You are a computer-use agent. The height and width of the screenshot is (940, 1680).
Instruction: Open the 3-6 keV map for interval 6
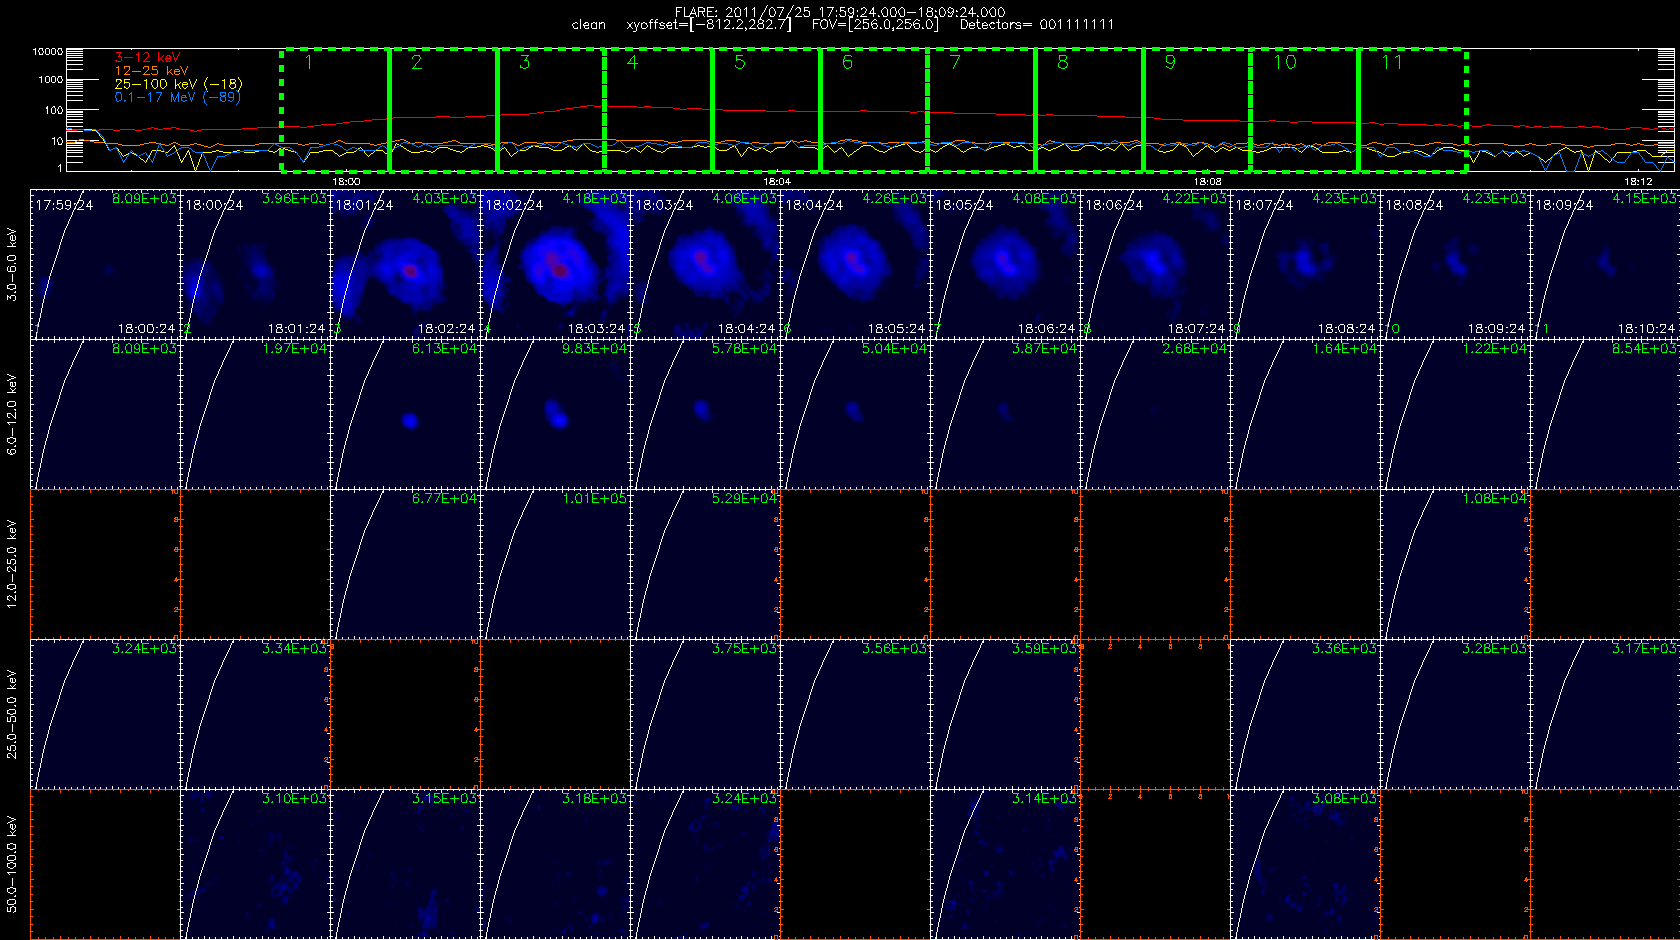point(855,264)
